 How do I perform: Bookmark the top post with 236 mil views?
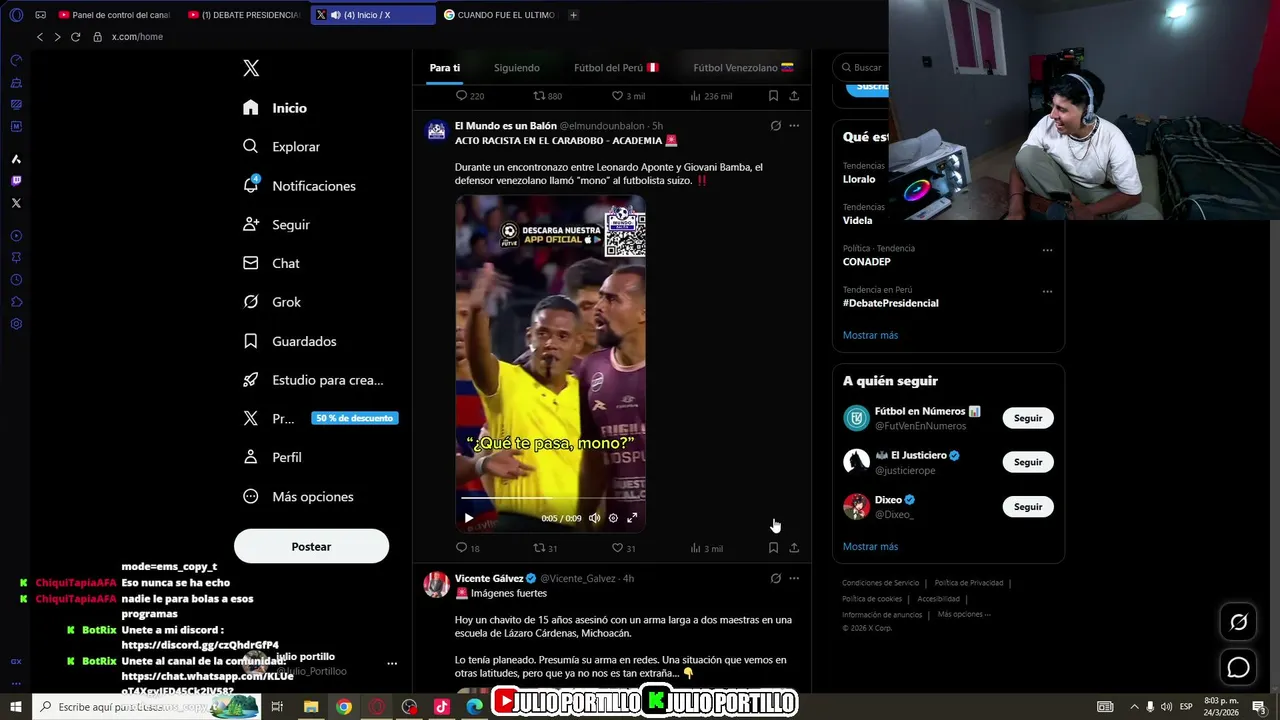(x=773, y=96)
